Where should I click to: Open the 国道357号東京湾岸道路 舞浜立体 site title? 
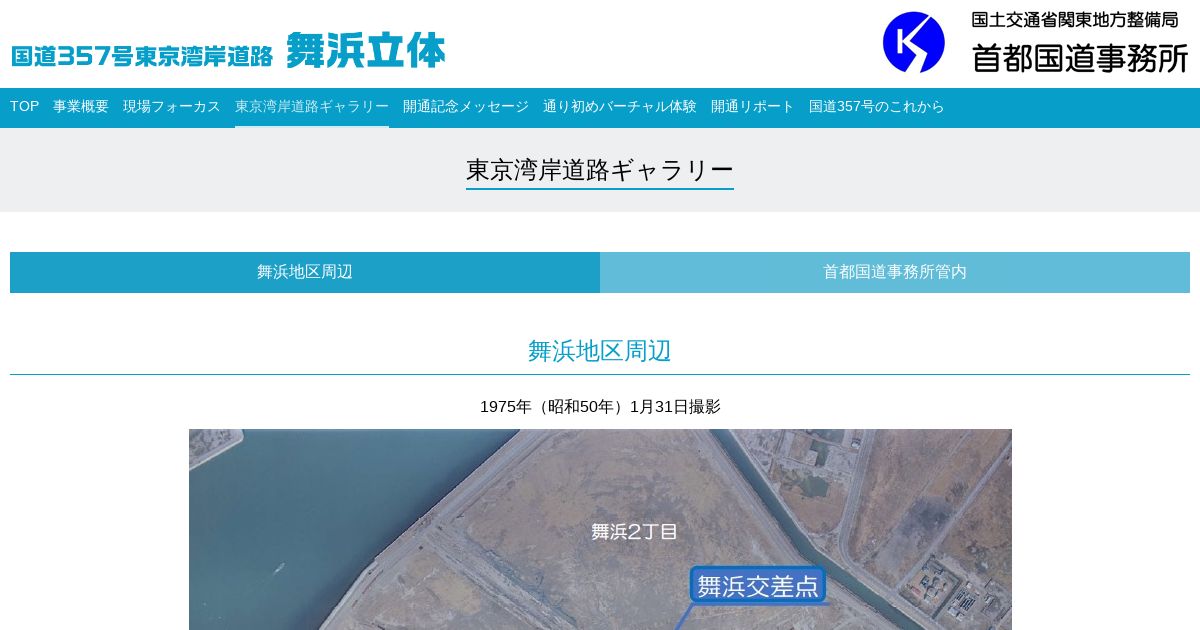228,51
